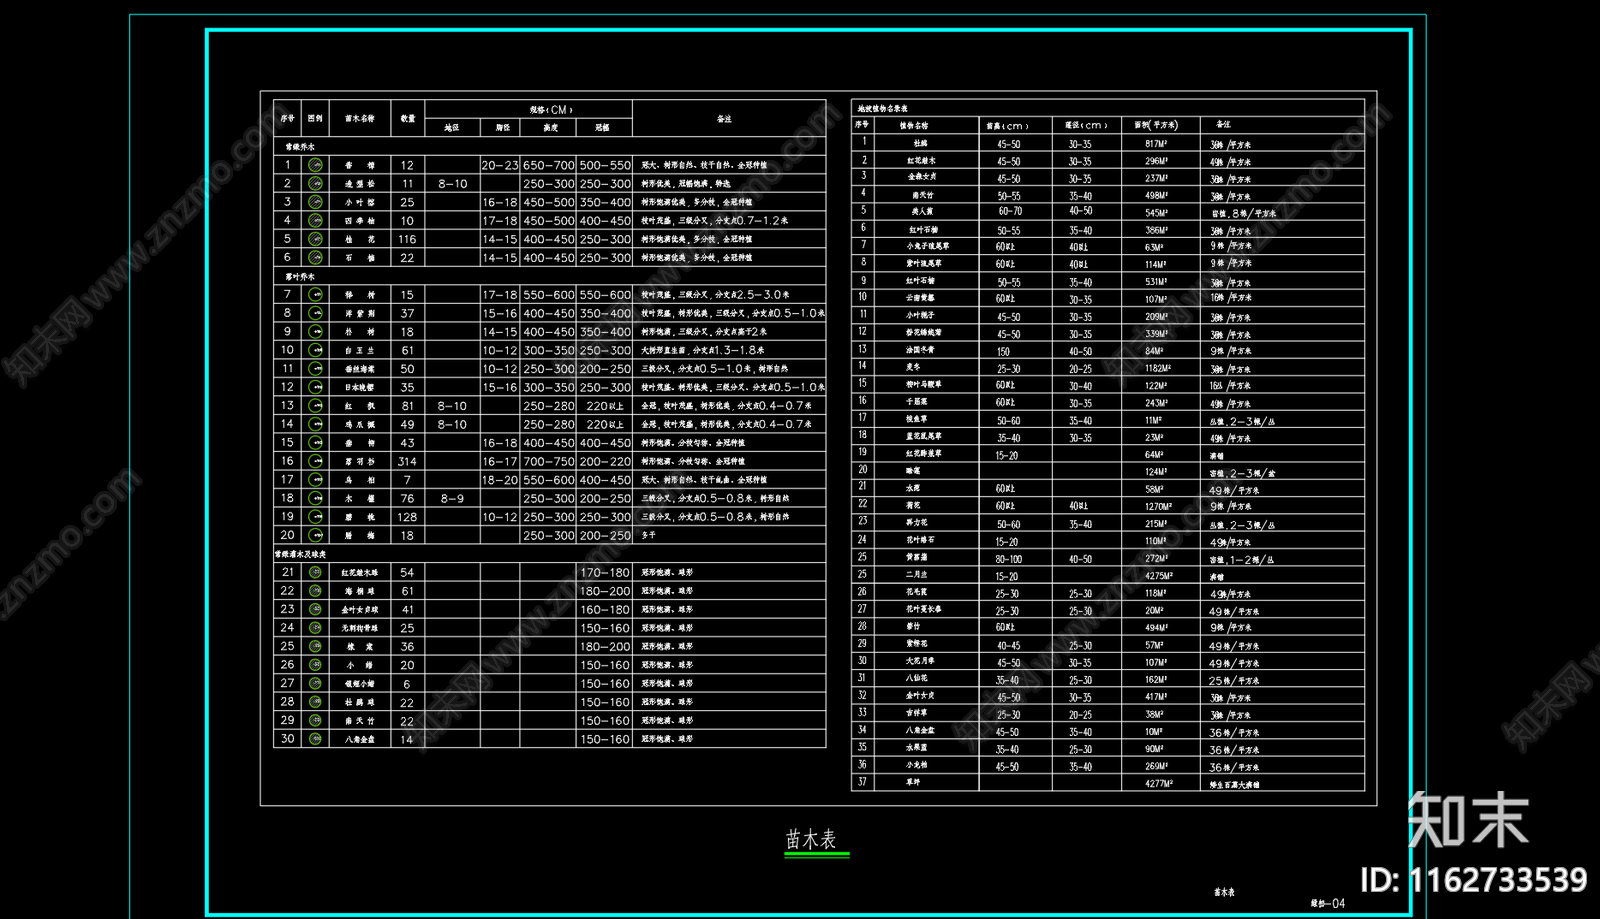The height and width of the screenshot is (919, 1600).
Task: Click the shrub symbol in left table row 22
Action: (x=315, y=591)
